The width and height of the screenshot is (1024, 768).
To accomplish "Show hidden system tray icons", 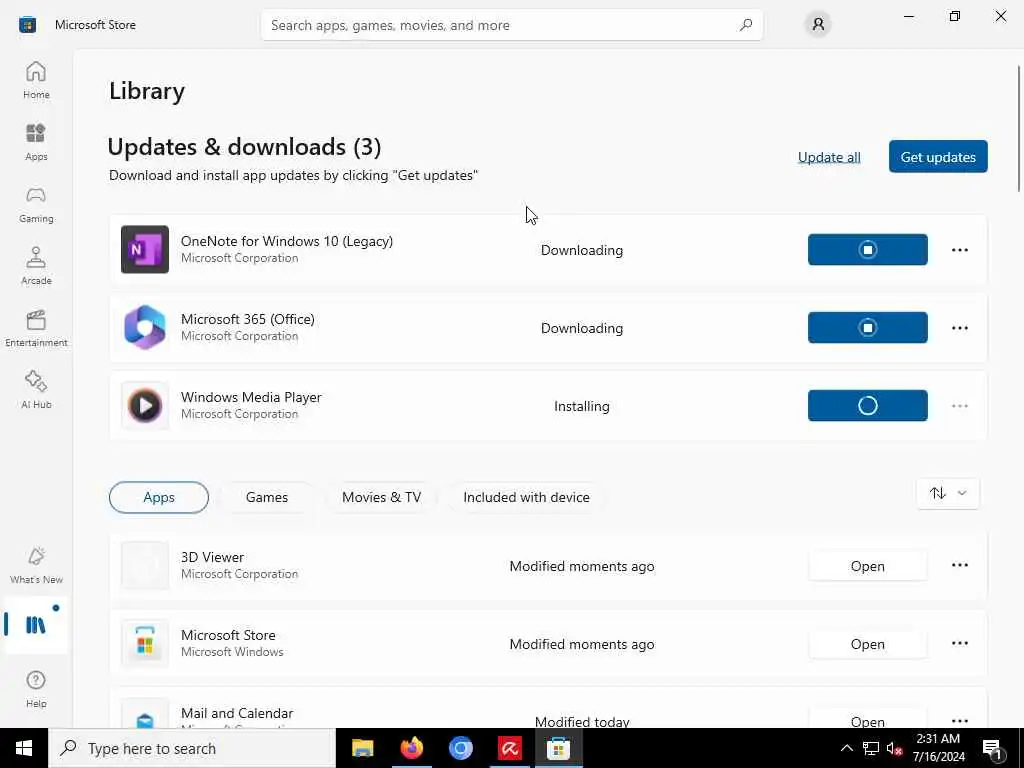I will tap(846, 748).
